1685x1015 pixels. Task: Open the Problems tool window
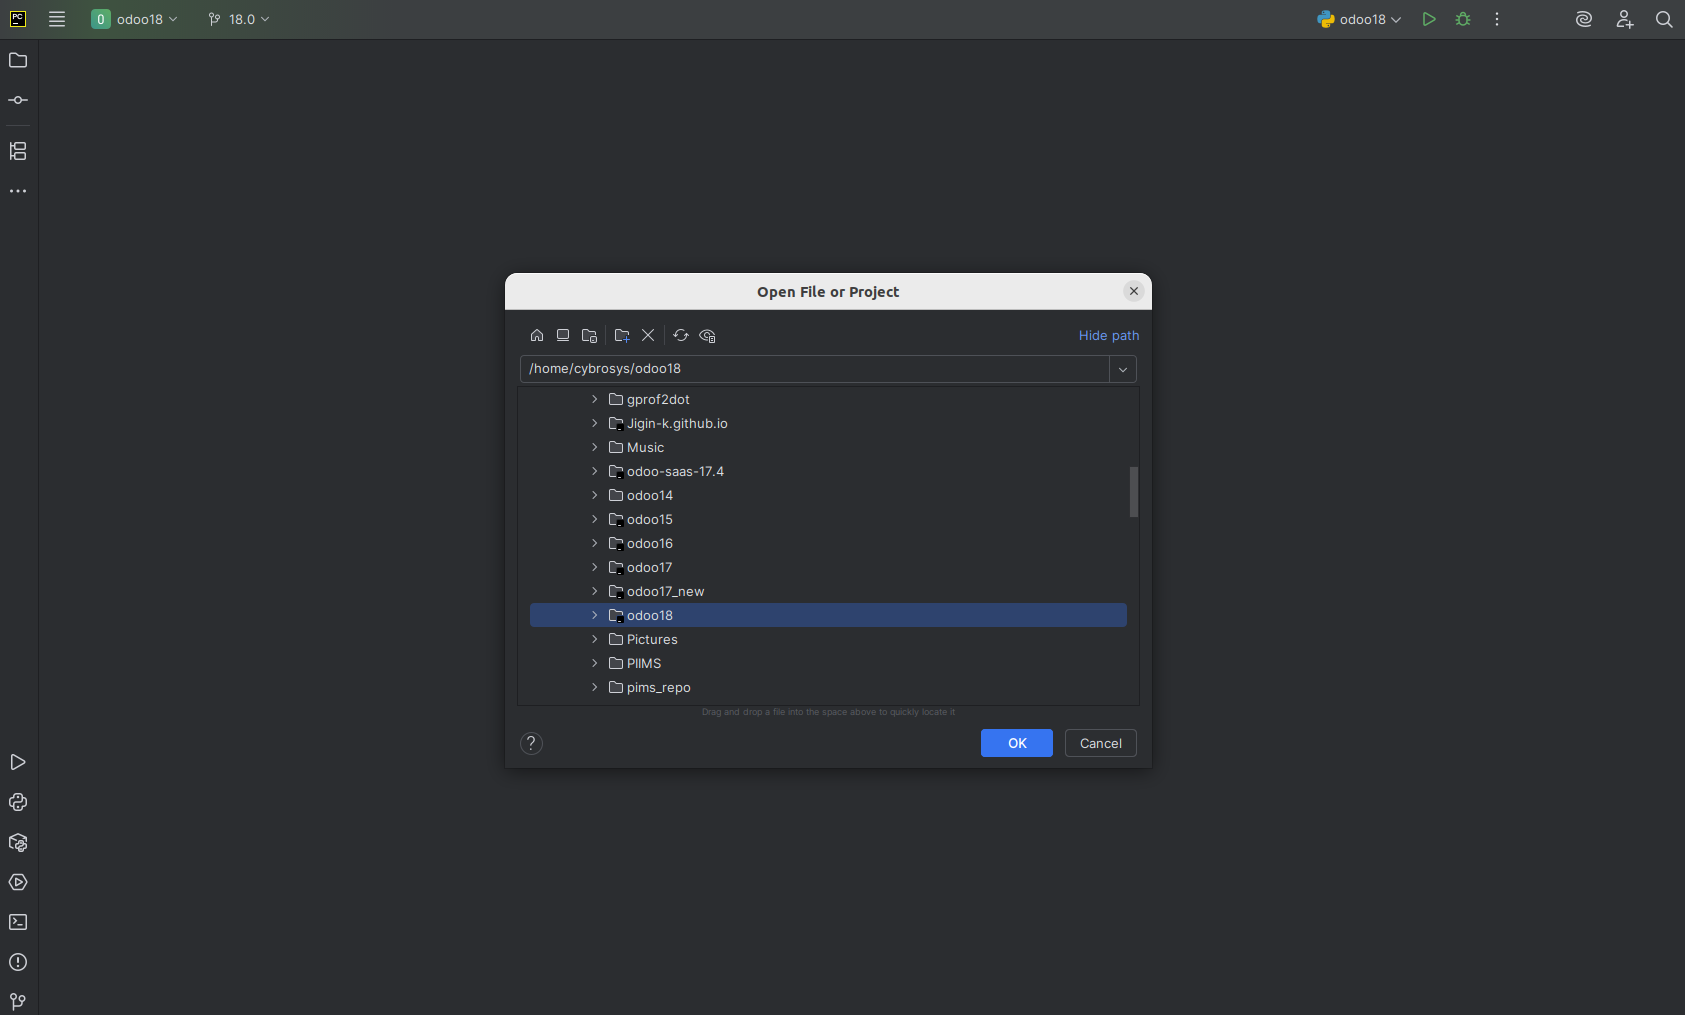18,962
